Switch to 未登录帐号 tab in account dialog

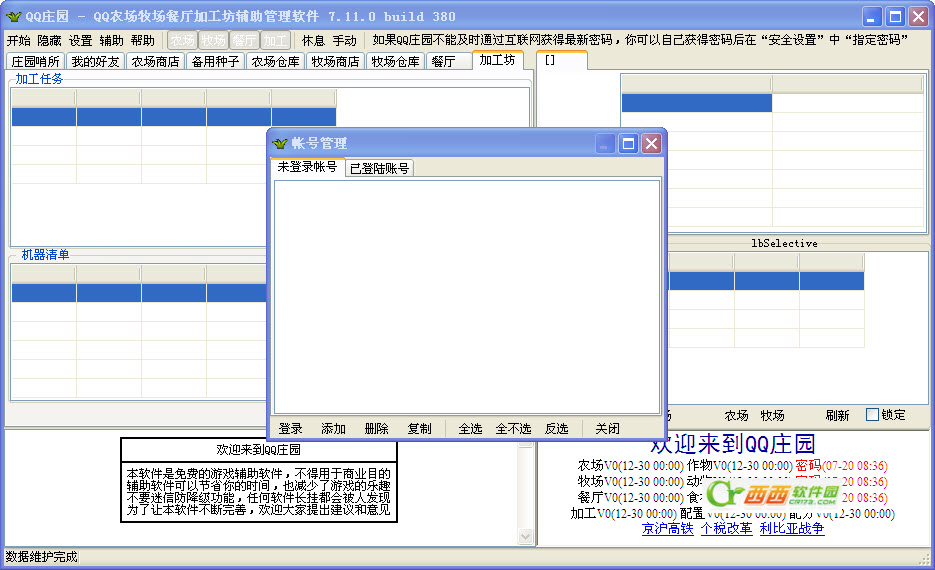click(x=307, y=167)
